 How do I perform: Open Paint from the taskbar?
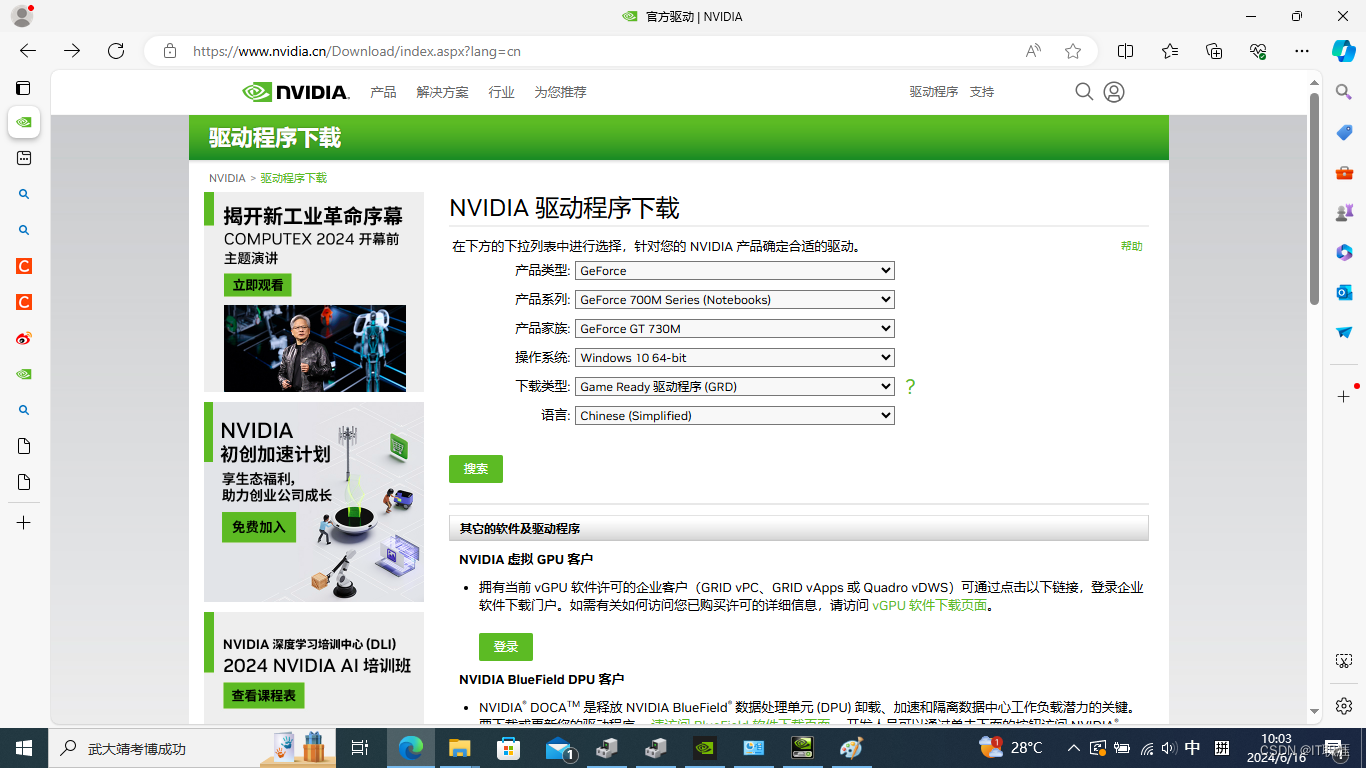coord(851,748)
